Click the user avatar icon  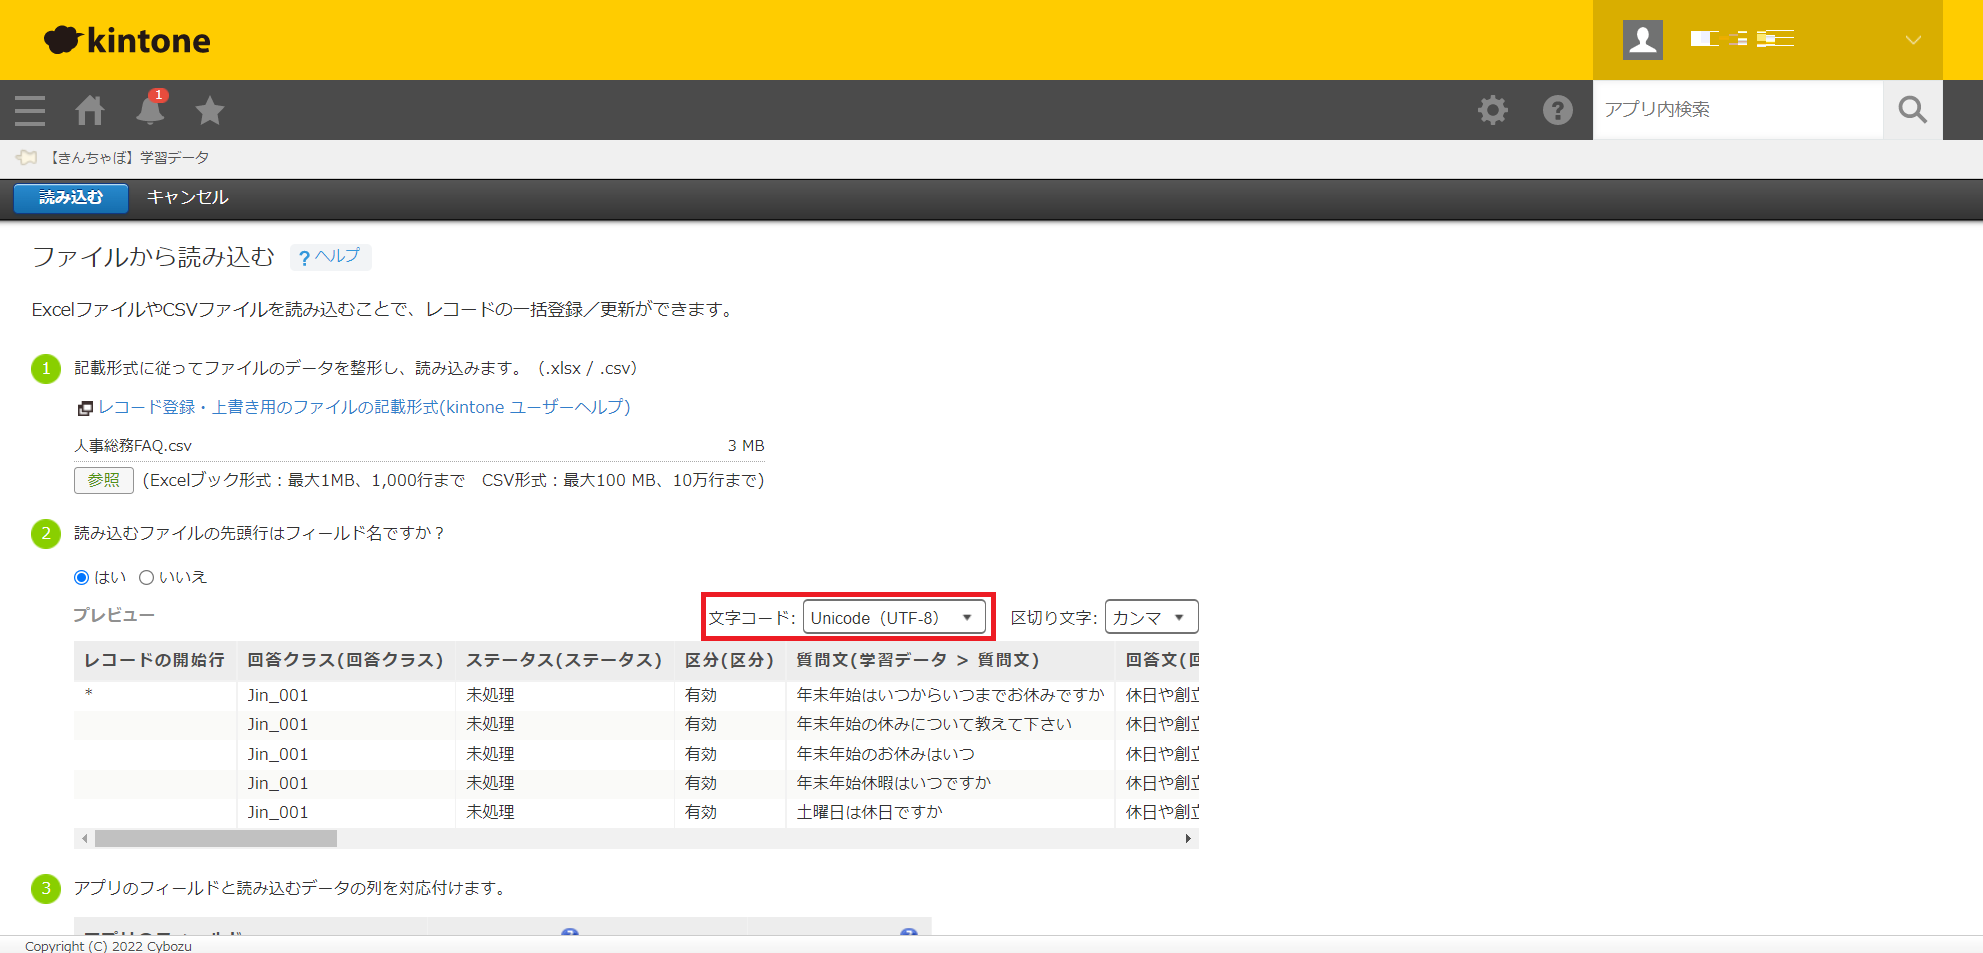click(x=1642, y=40)
